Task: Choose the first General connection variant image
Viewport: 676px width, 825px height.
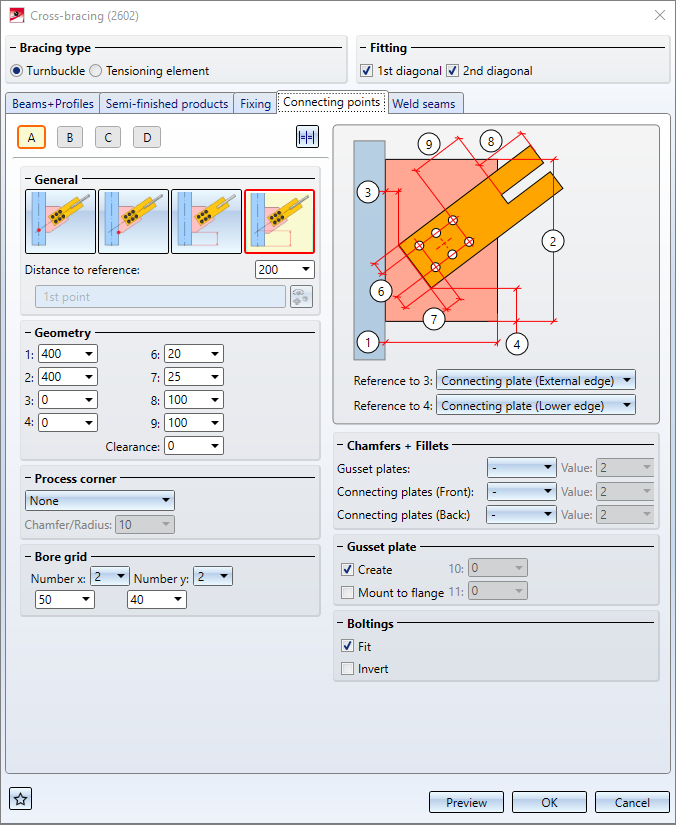Action: pyautogui.click(x=60, y=222)
